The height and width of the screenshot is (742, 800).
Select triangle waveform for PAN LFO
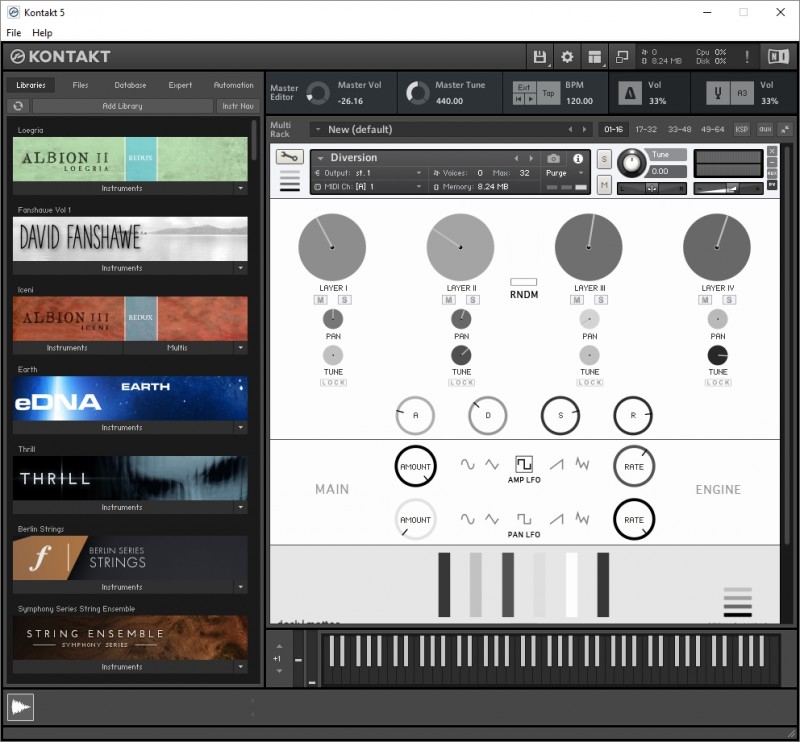point(492,519)
